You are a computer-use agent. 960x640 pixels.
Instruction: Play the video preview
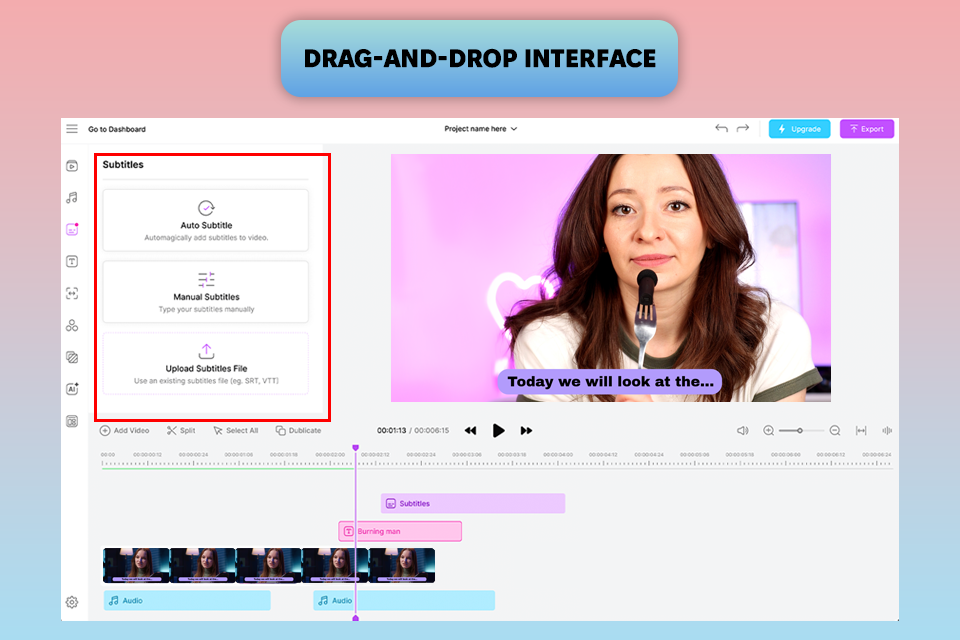pos(498,431)
